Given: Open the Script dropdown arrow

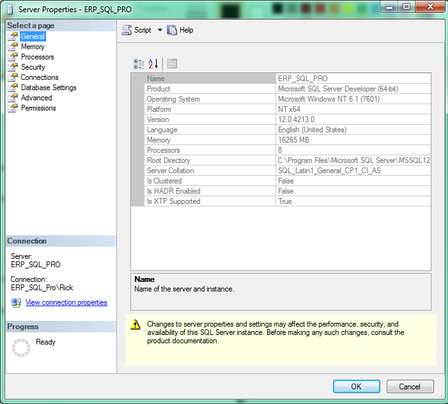Looking at the screenshot, I should click(160, 30).
